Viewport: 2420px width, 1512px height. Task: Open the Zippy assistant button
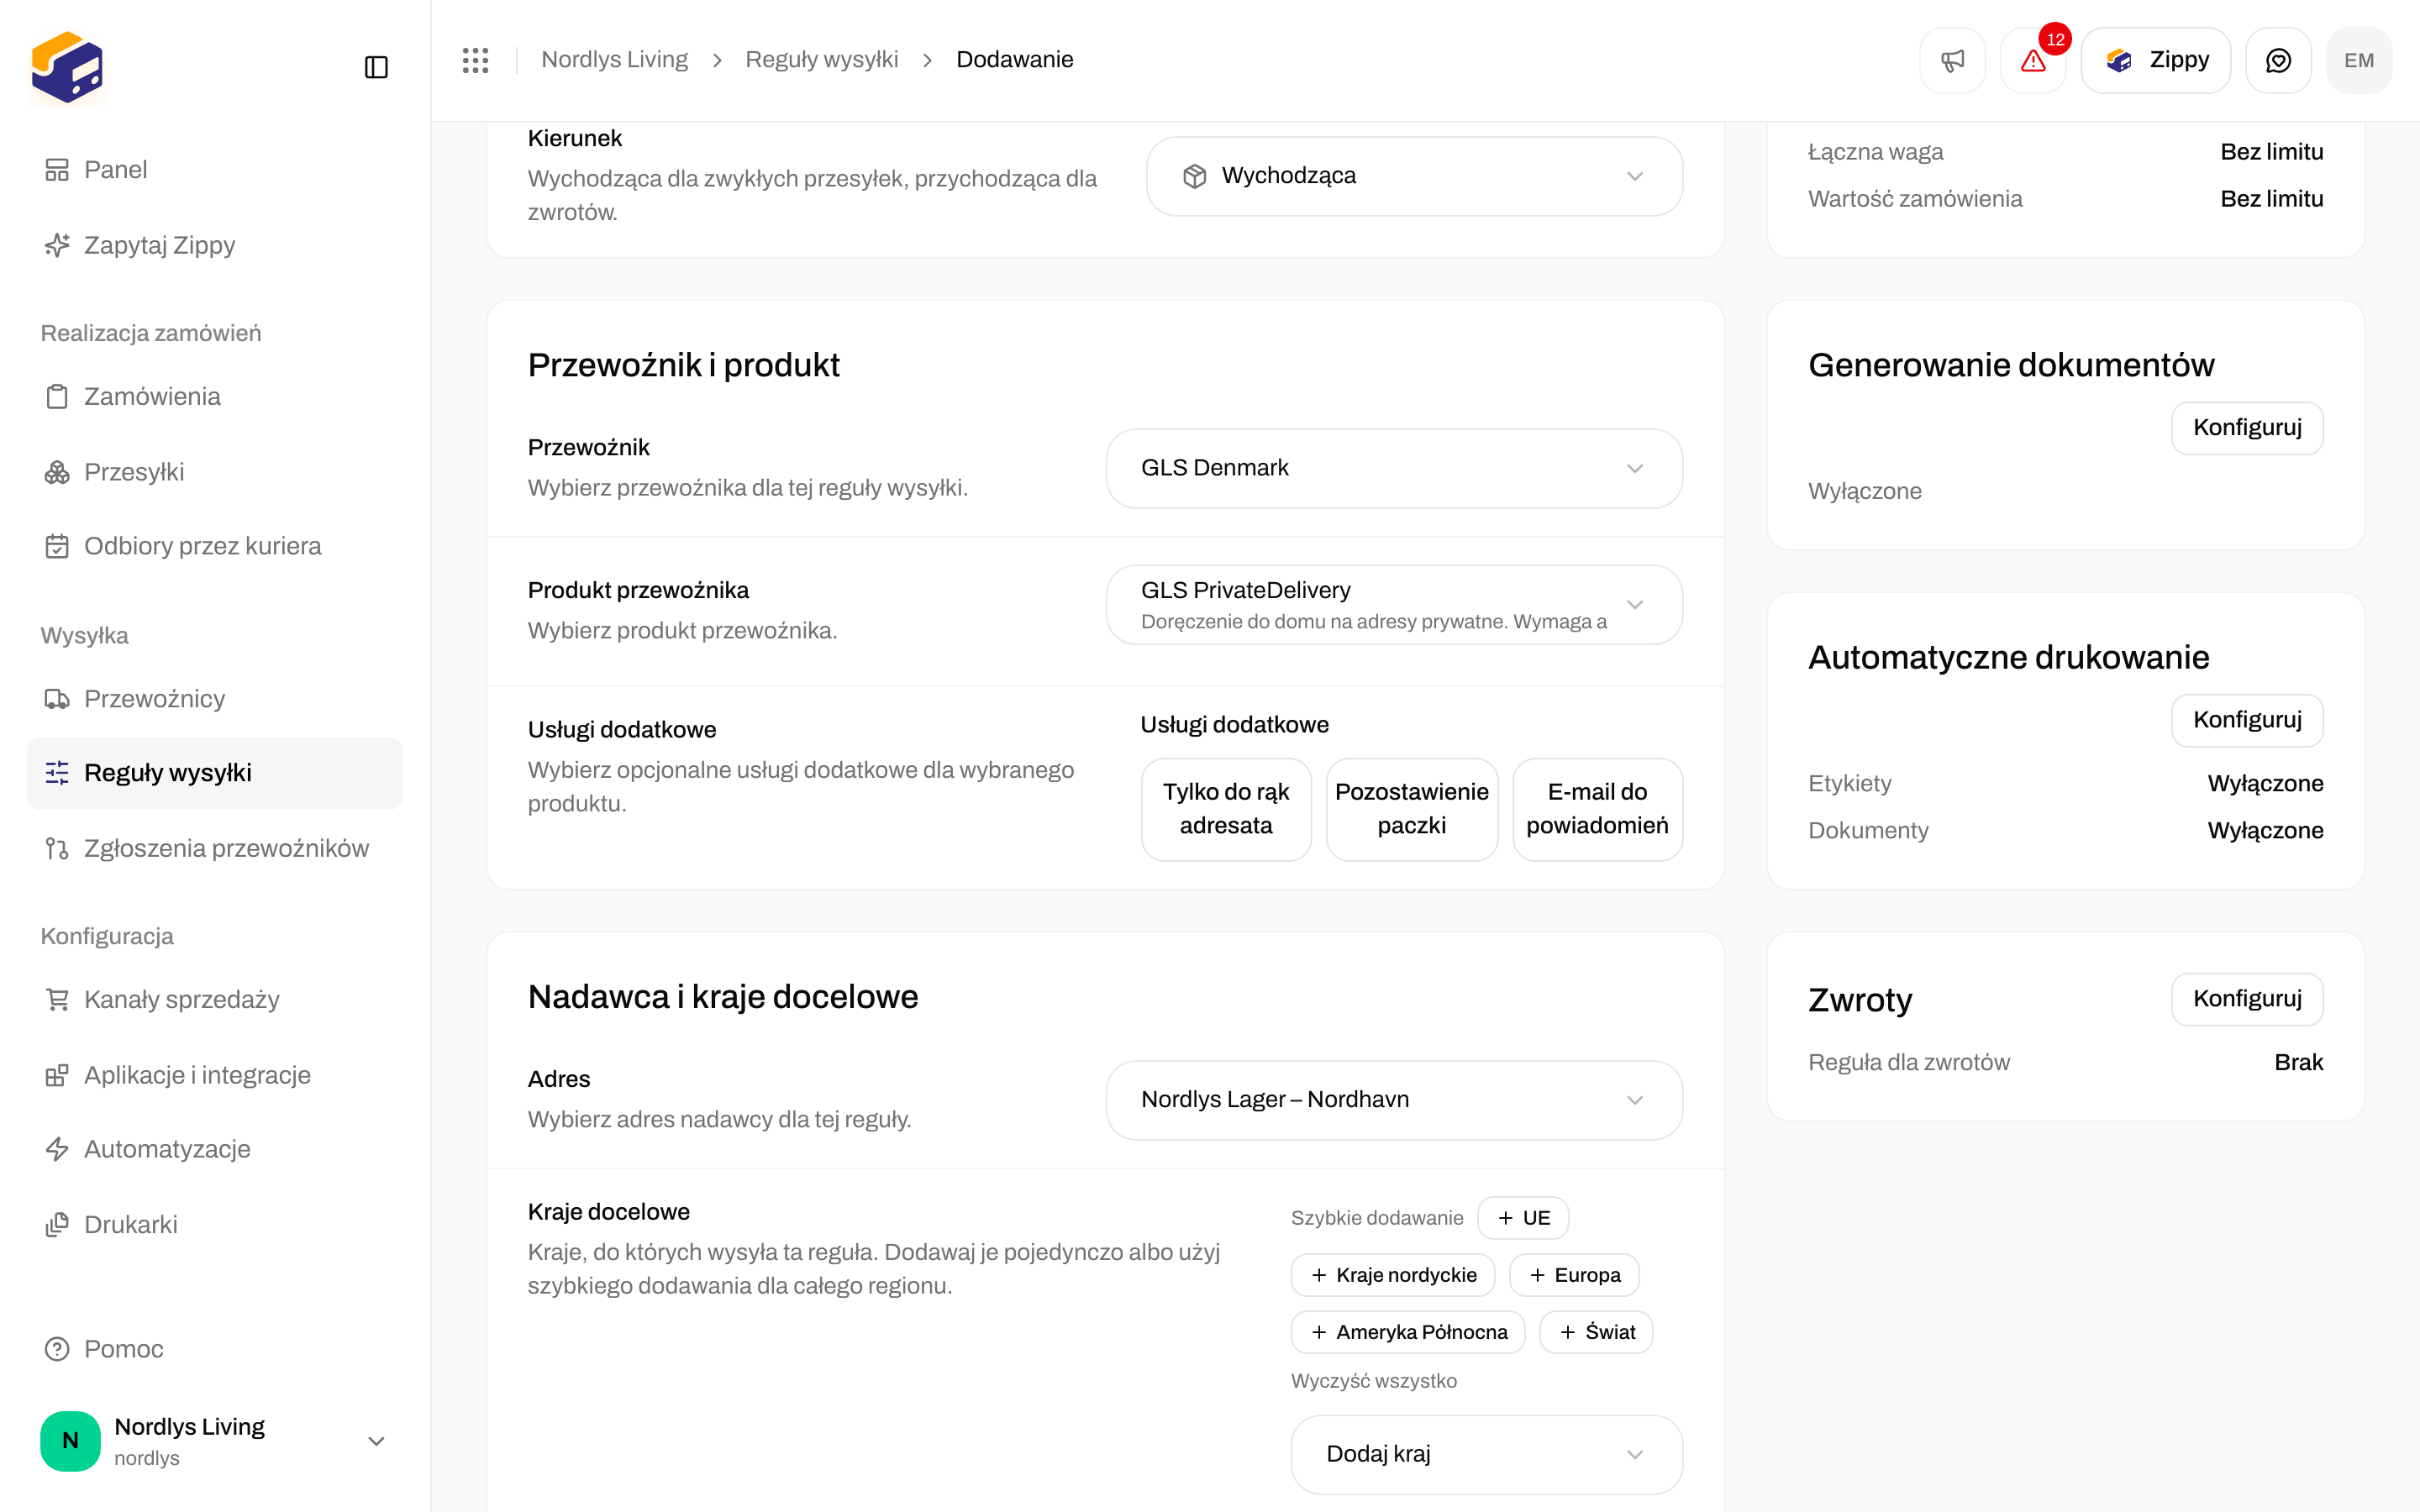coord(2155,60)
